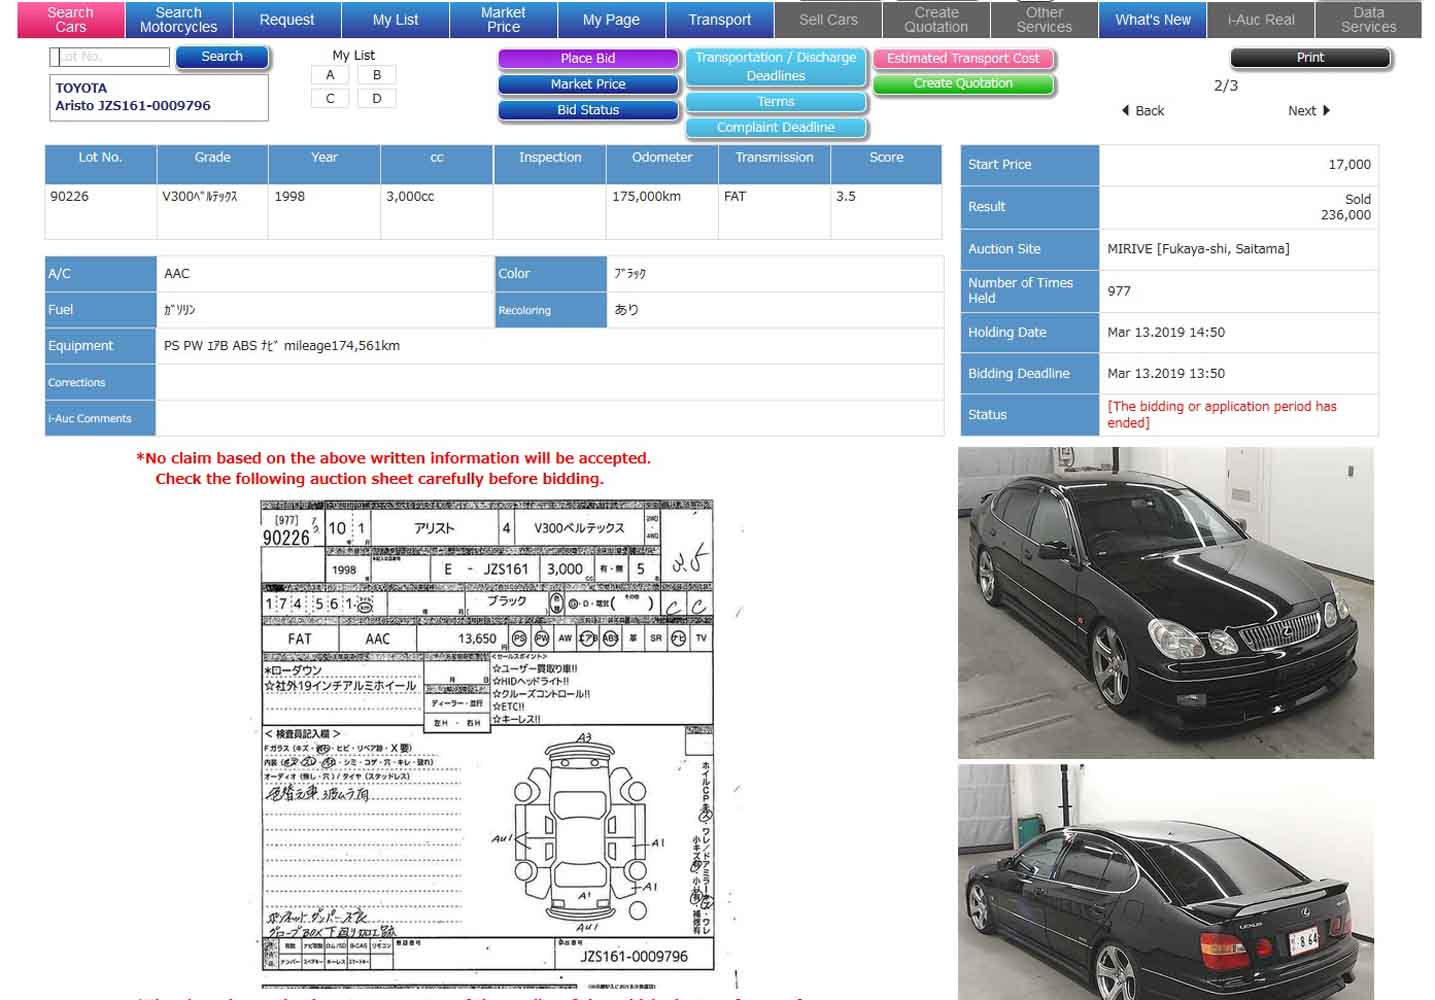Viewport: 1435px width, 1000px height.
Task: Select the Transport tab
Action: (x=720, y=19)
